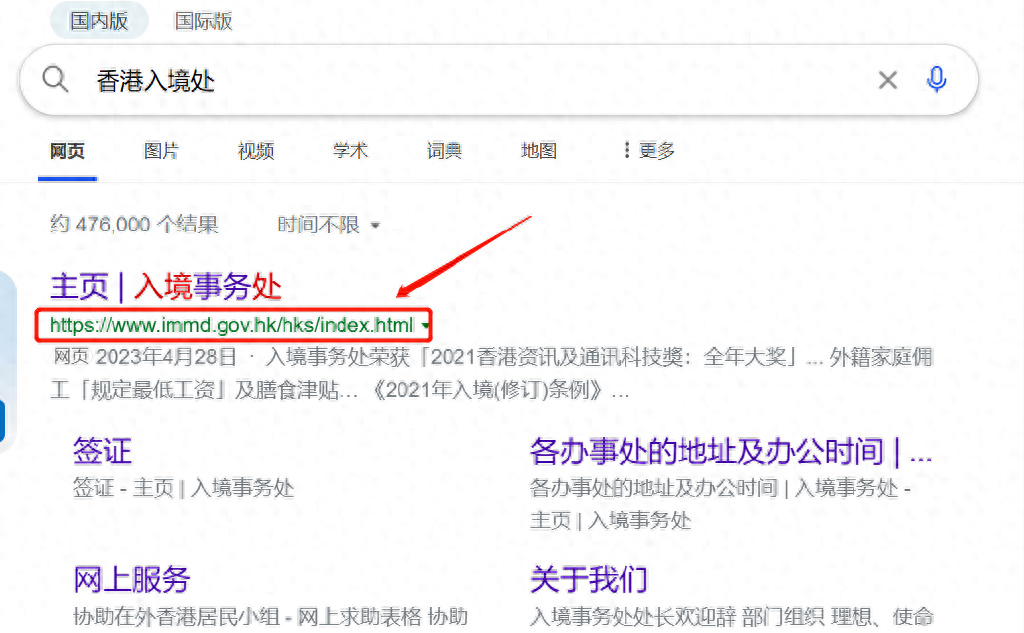Visit the 网上服务 sitelink
Image resolution: width=1024 pixels, height=633 pixels.
click(x=131, y=579)
